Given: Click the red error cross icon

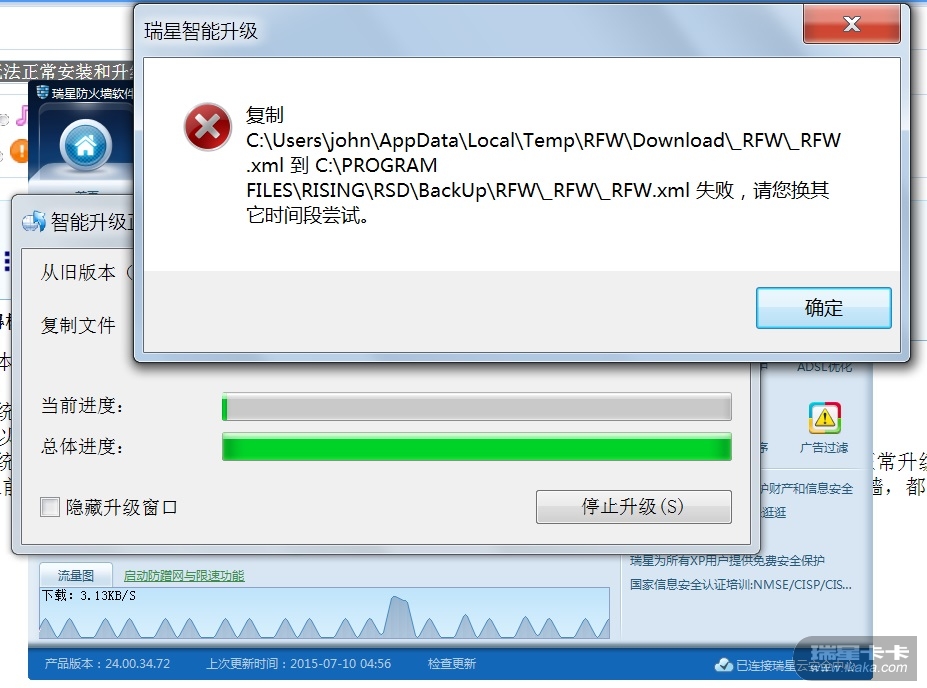Looking at the screenshot, I should coord(208,126).
